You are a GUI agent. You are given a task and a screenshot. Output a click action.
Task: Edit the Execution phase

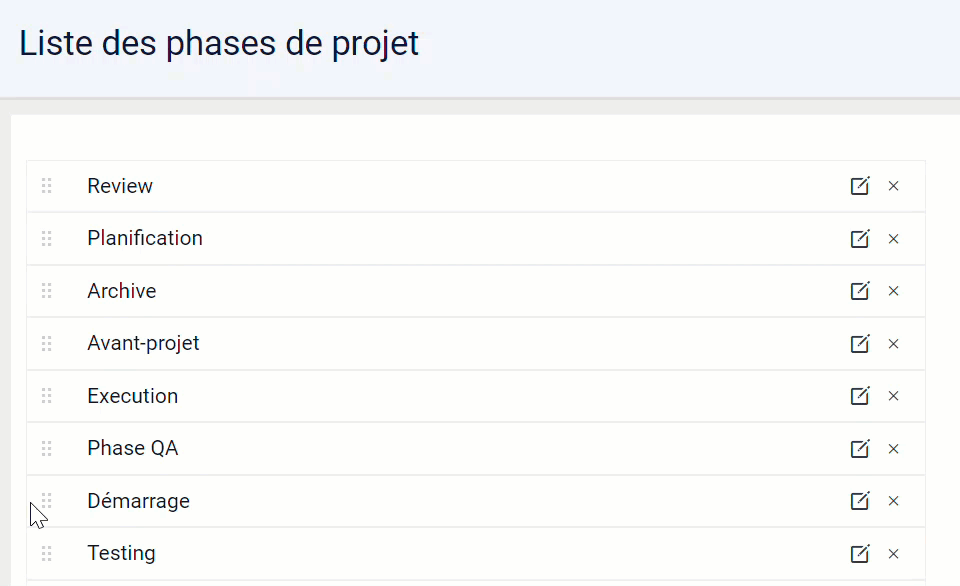coord(860,396)
